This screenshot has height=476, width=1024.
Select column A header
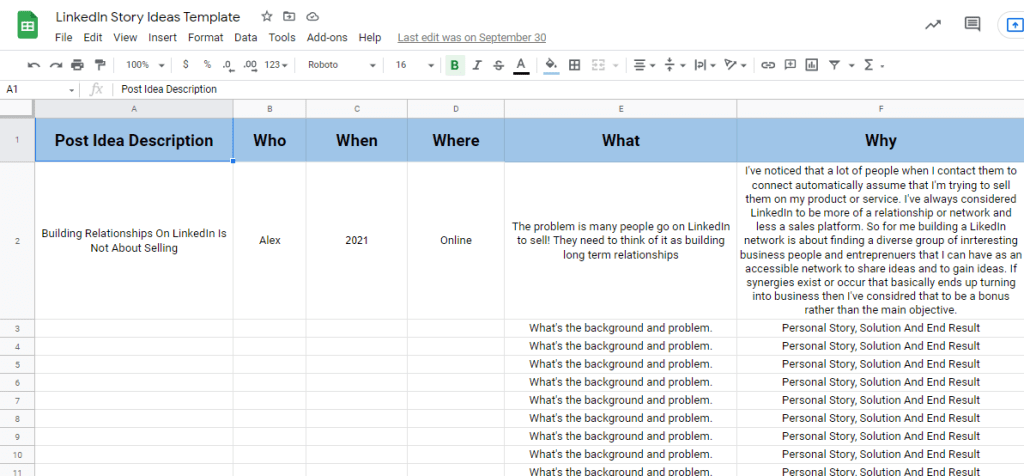click(134, 109)
